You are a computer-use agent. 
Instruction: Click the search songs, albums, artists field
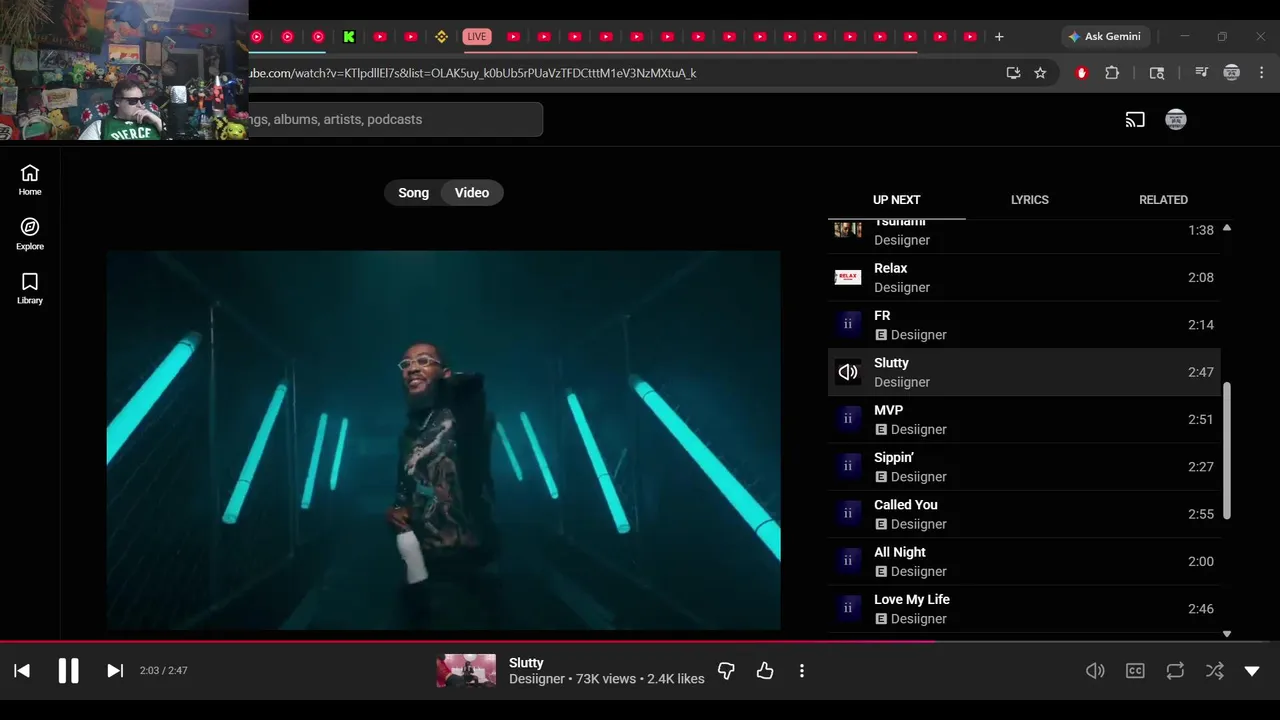click(x=395, y=119)
